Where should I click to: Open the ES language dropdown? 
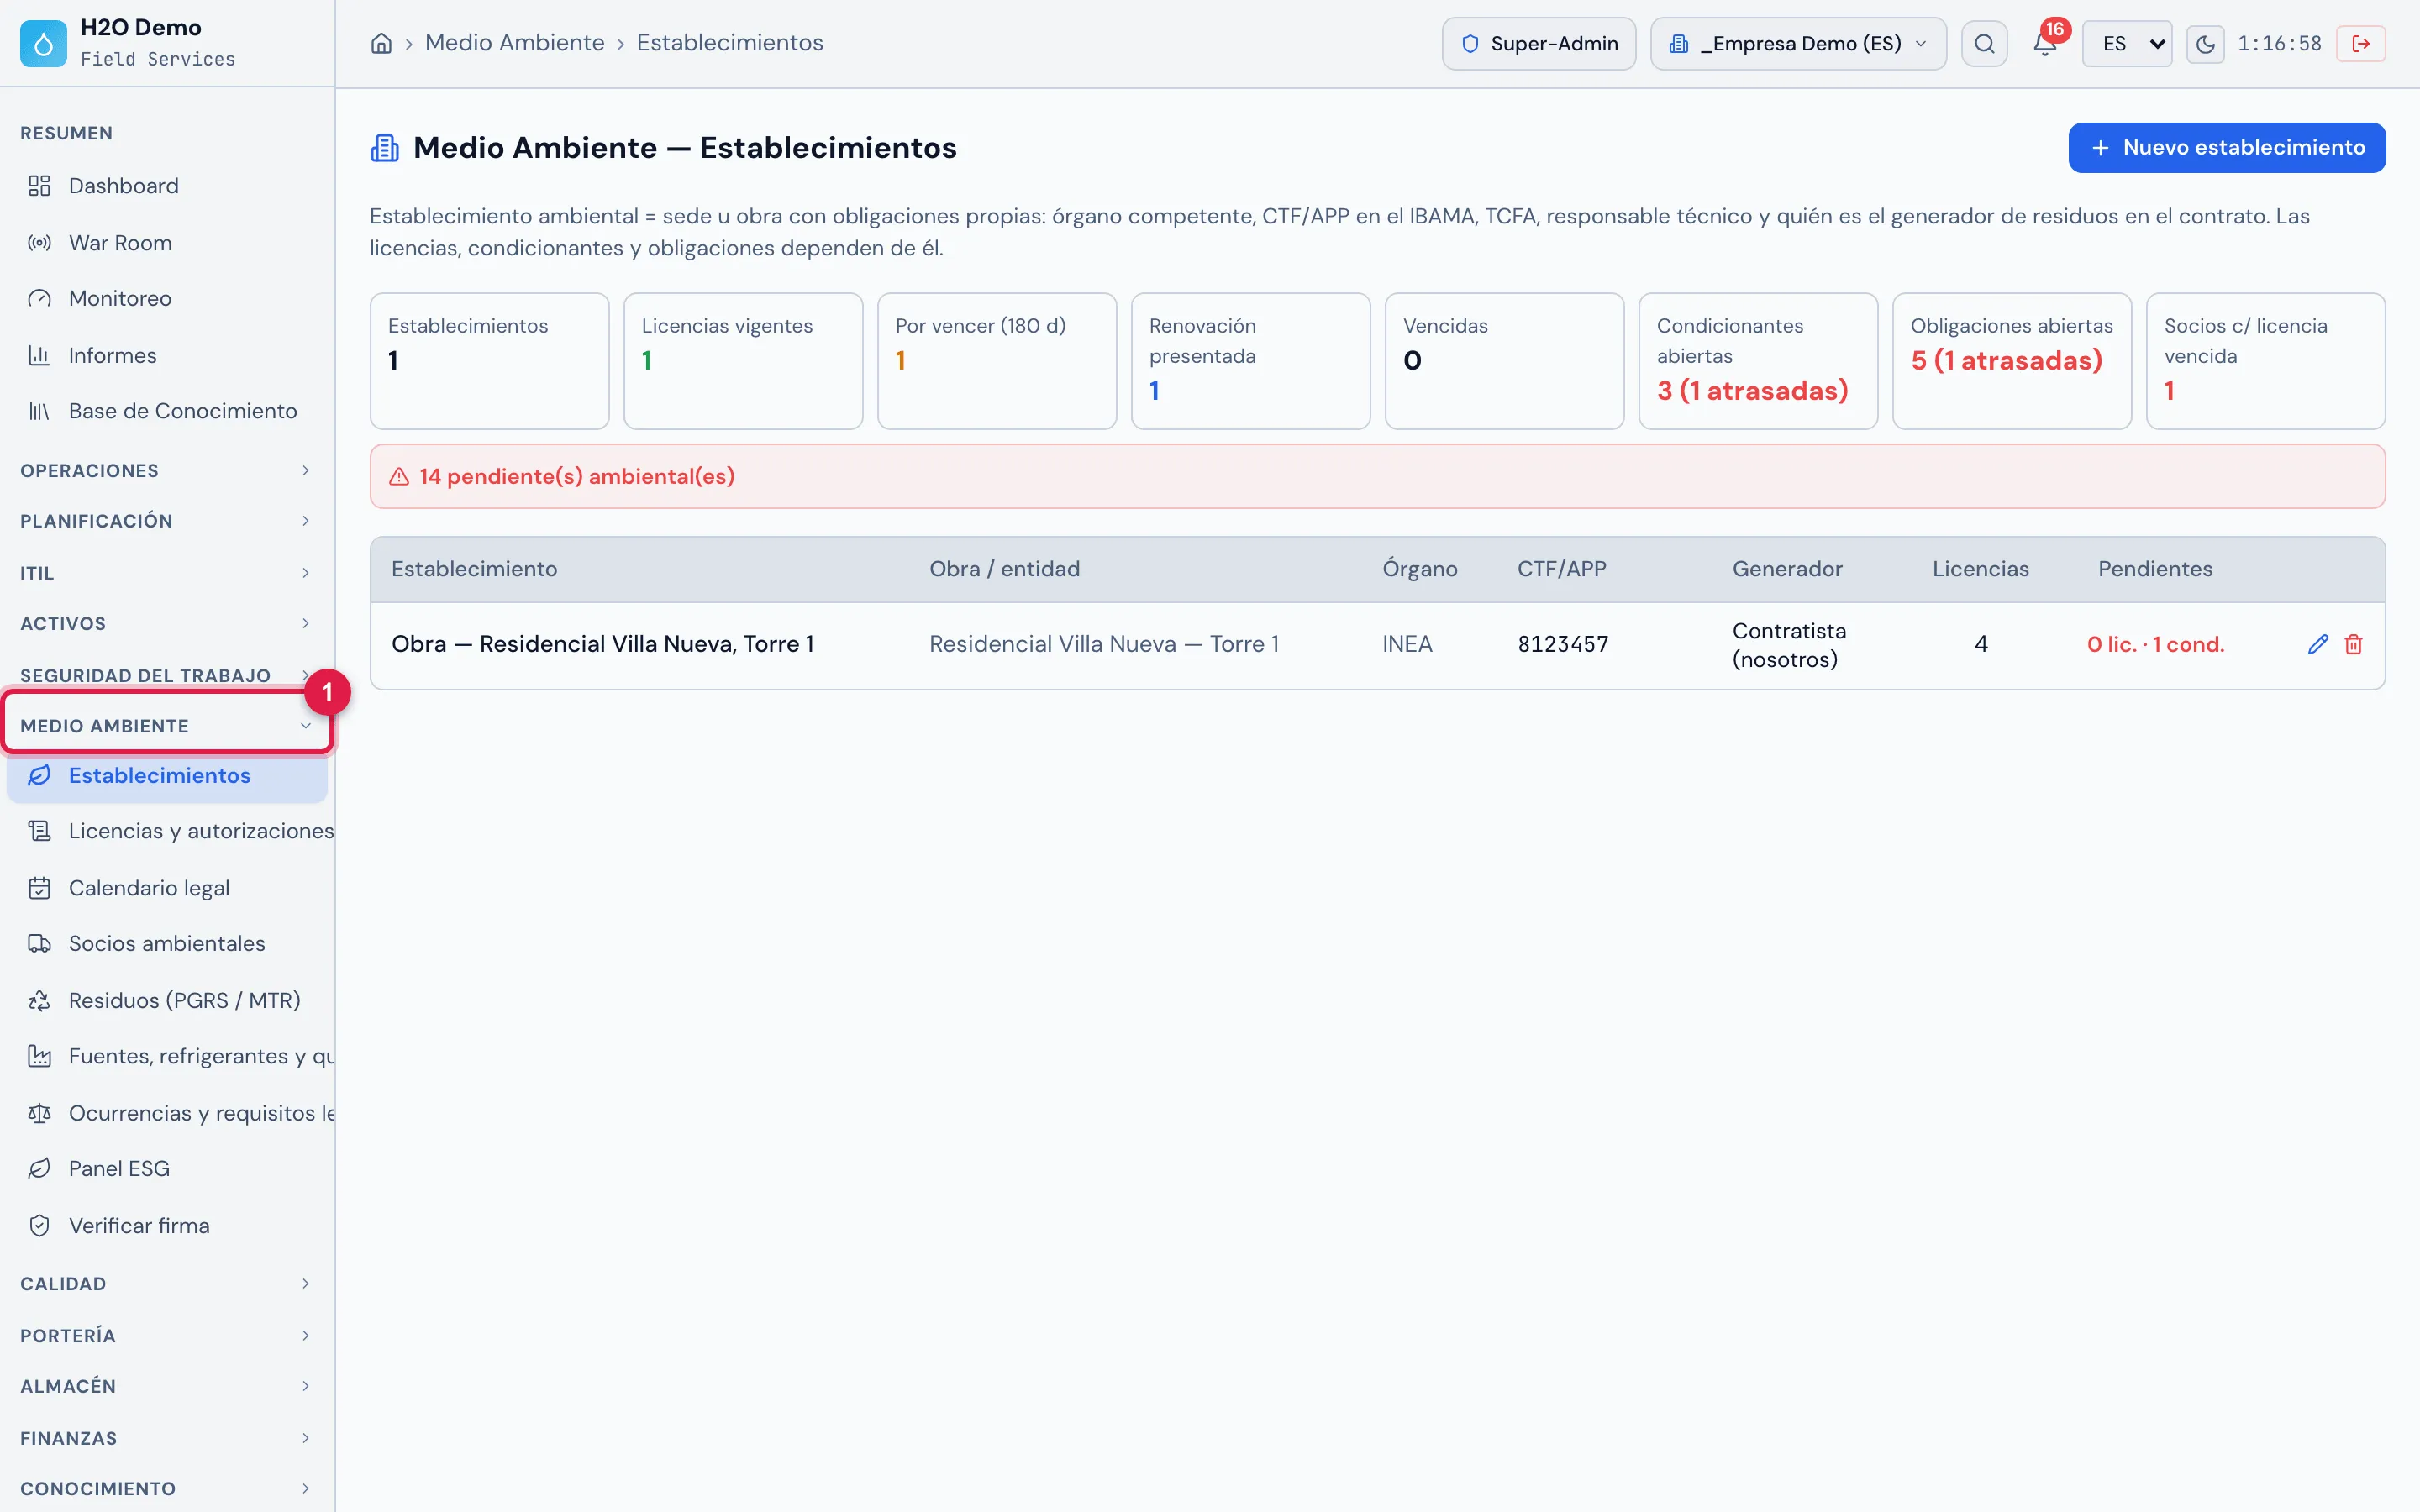[2127, 44]
